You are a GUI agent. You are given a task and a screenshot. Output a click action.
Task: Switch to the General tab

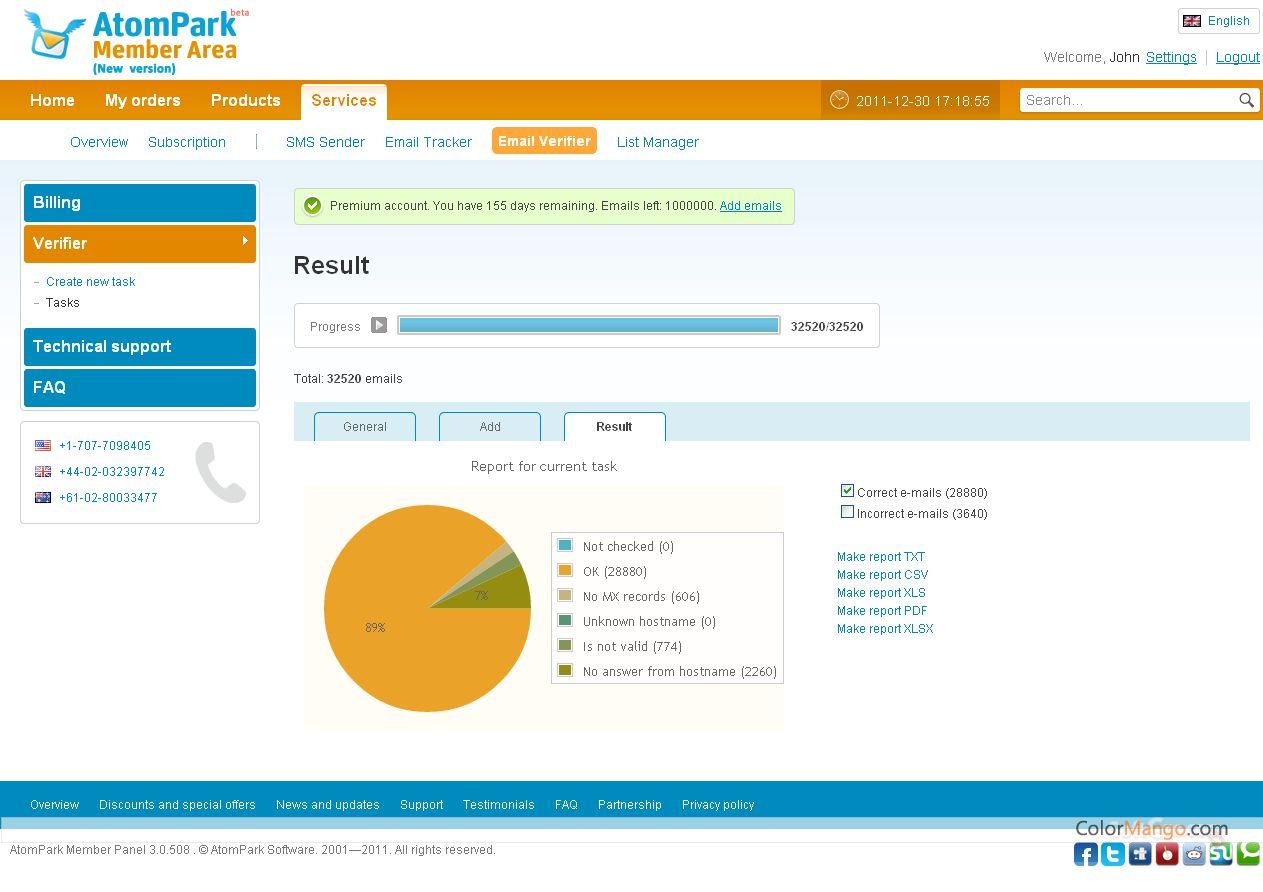pyautogui.click(x=365, y=427)
